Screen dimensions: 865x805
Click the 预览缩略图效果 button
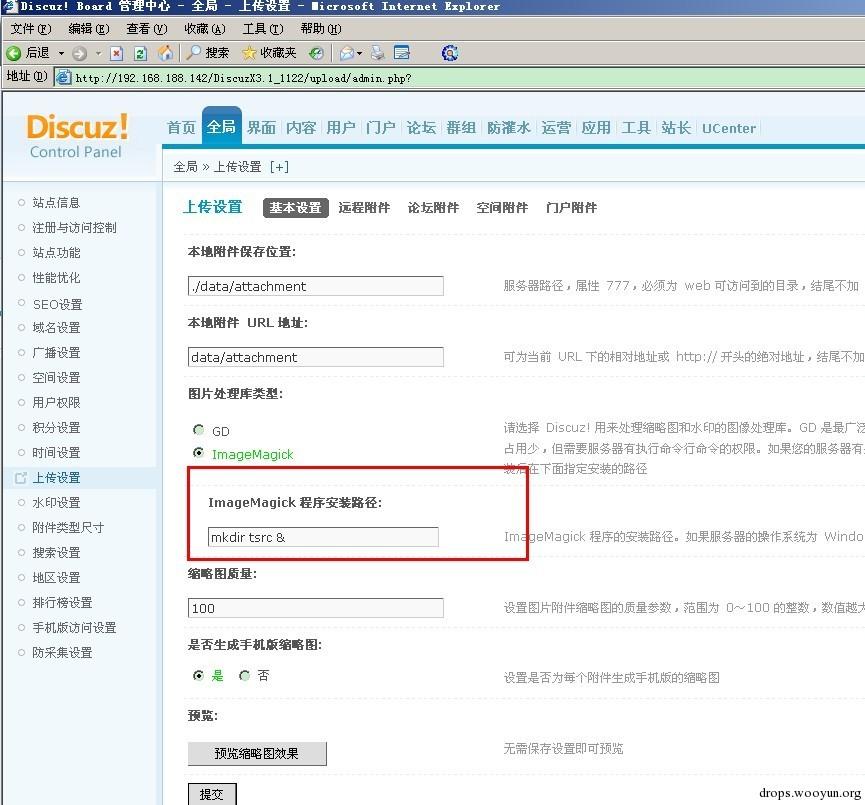tap(257, 753)
